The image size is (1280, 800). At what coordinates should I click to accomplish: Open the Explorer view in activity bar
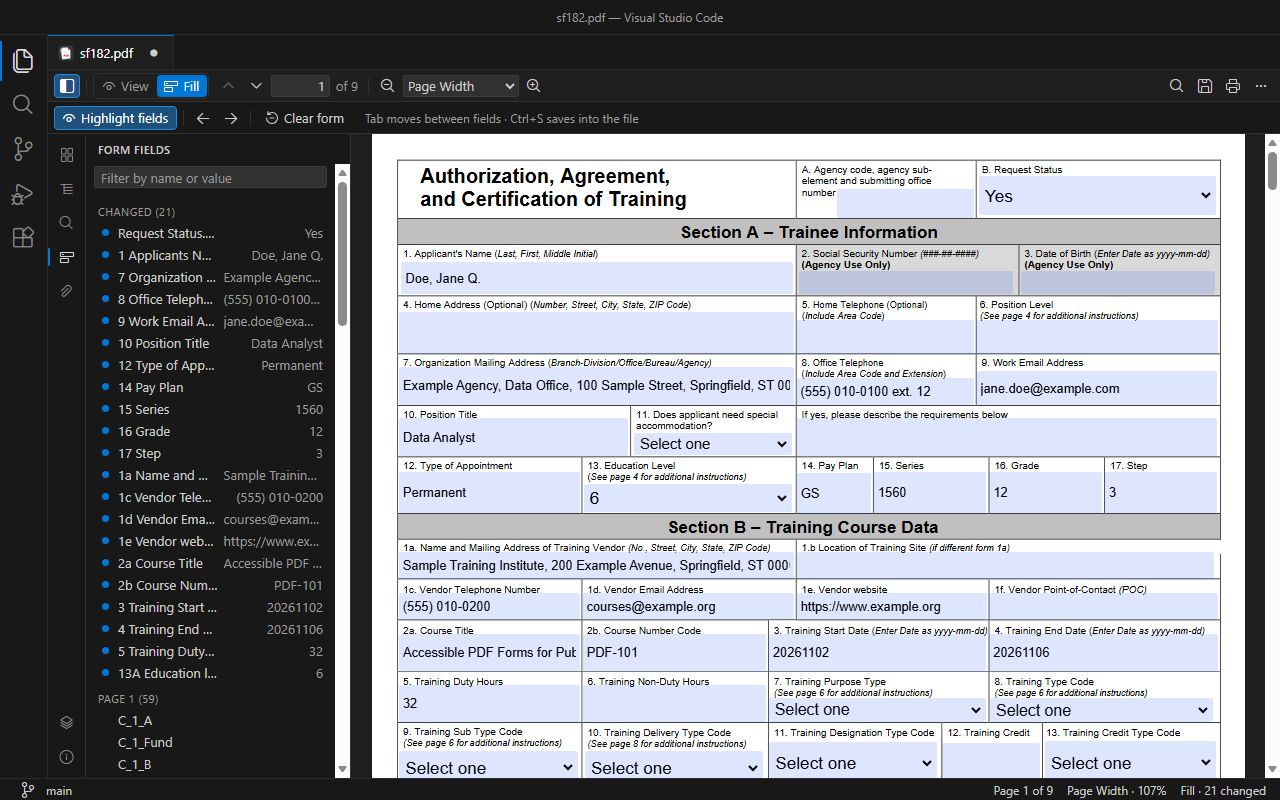pos(23,61)
